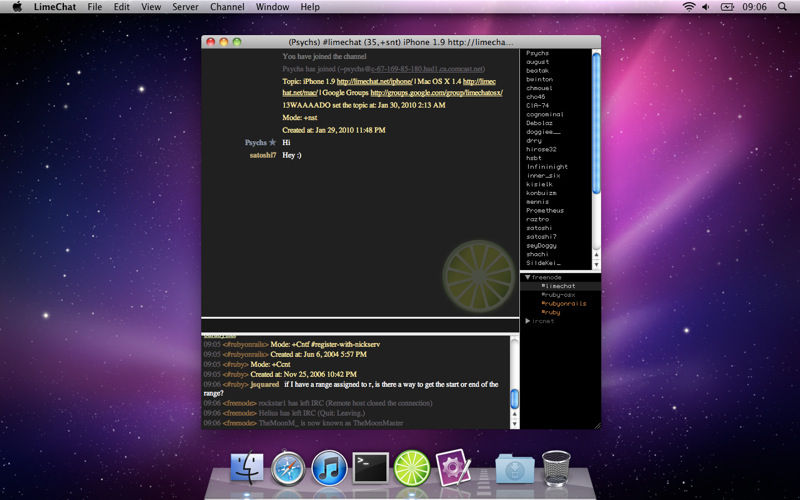Screen dimensions: 800x500
Task: Open Finder from the Dock
Action: click(x=247, y=467)
